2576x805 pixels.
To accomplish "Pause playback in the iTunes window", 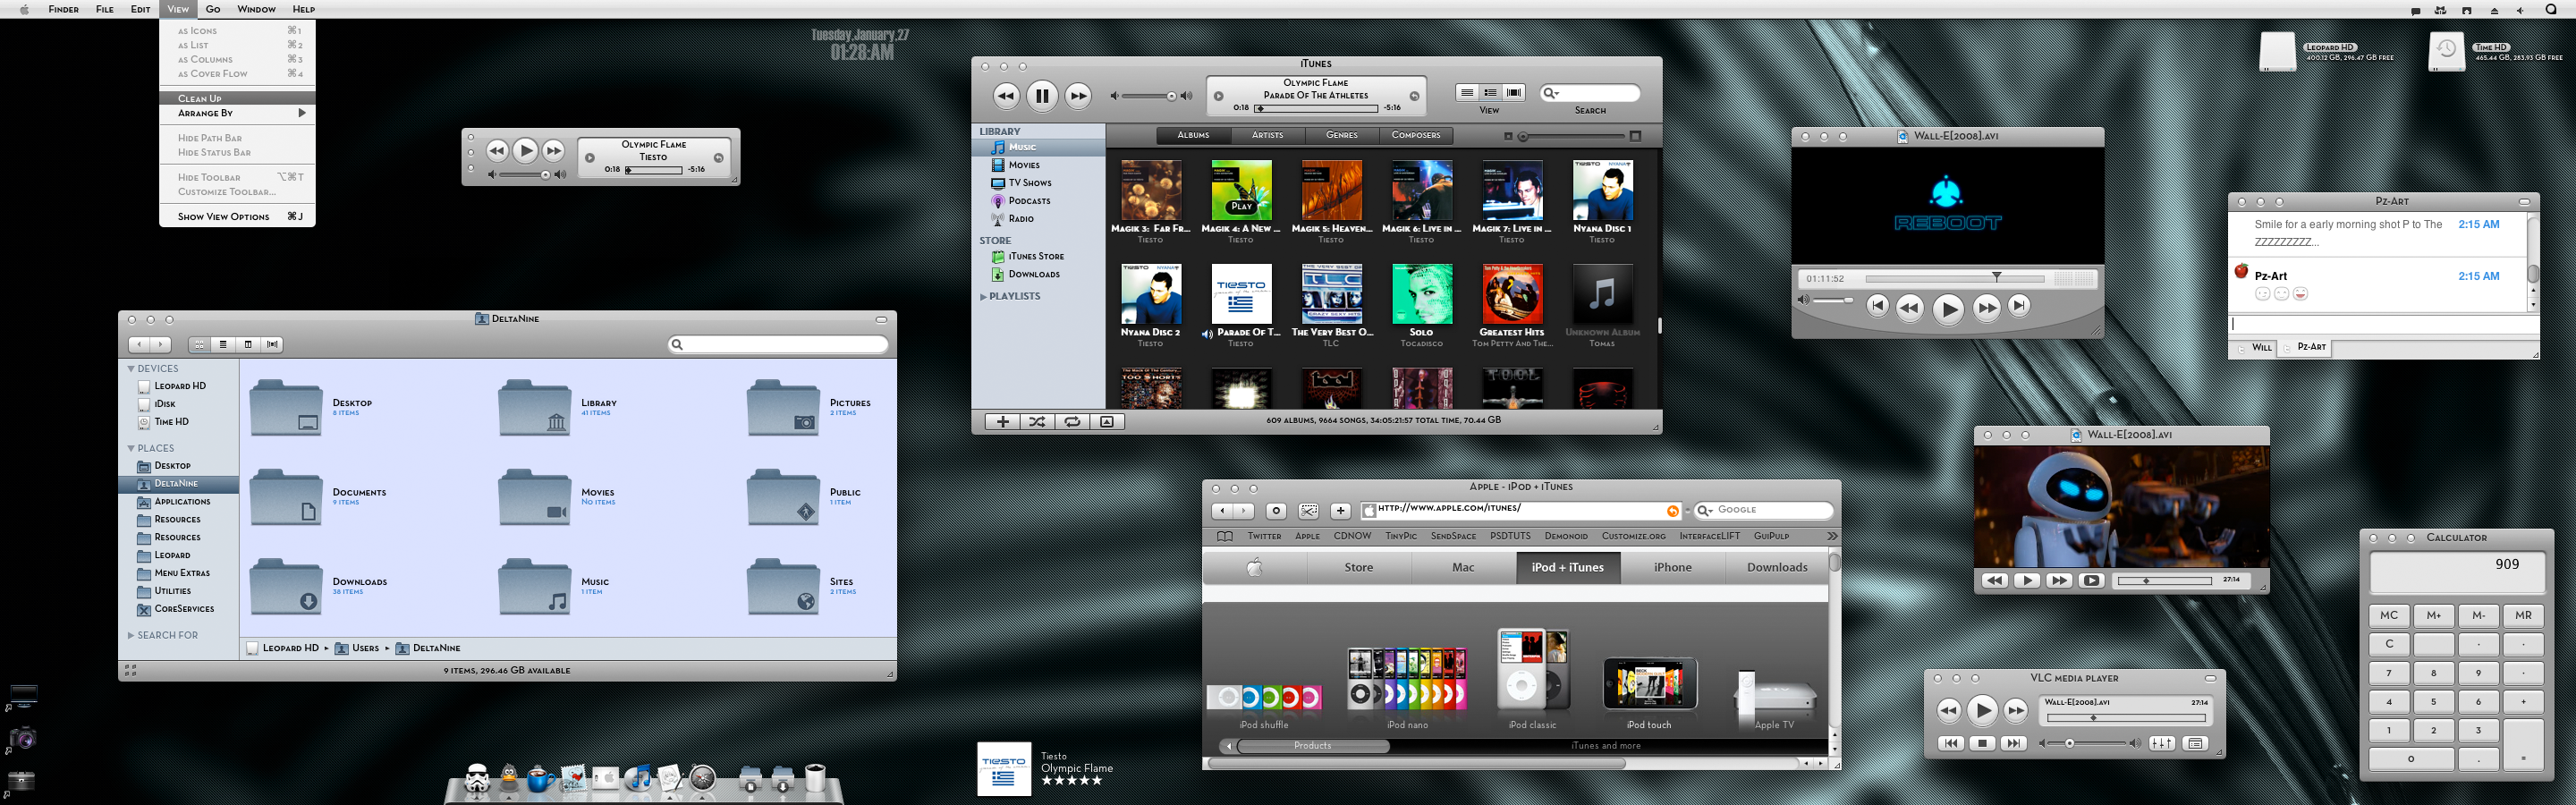I will 1041,96.
